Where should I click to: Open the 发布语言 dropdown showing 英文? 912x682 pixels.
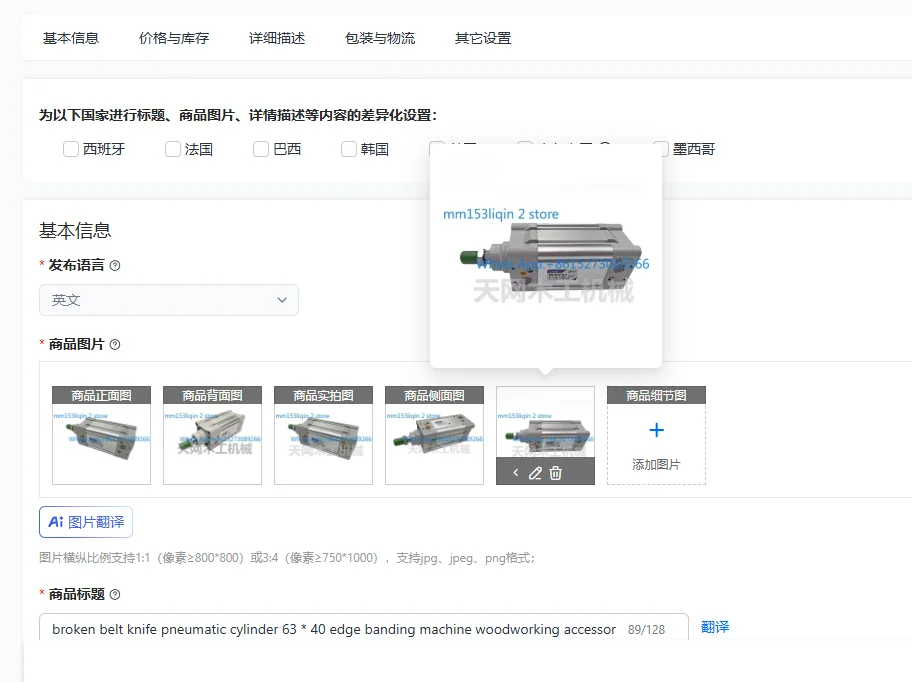[x=169, y=300]
